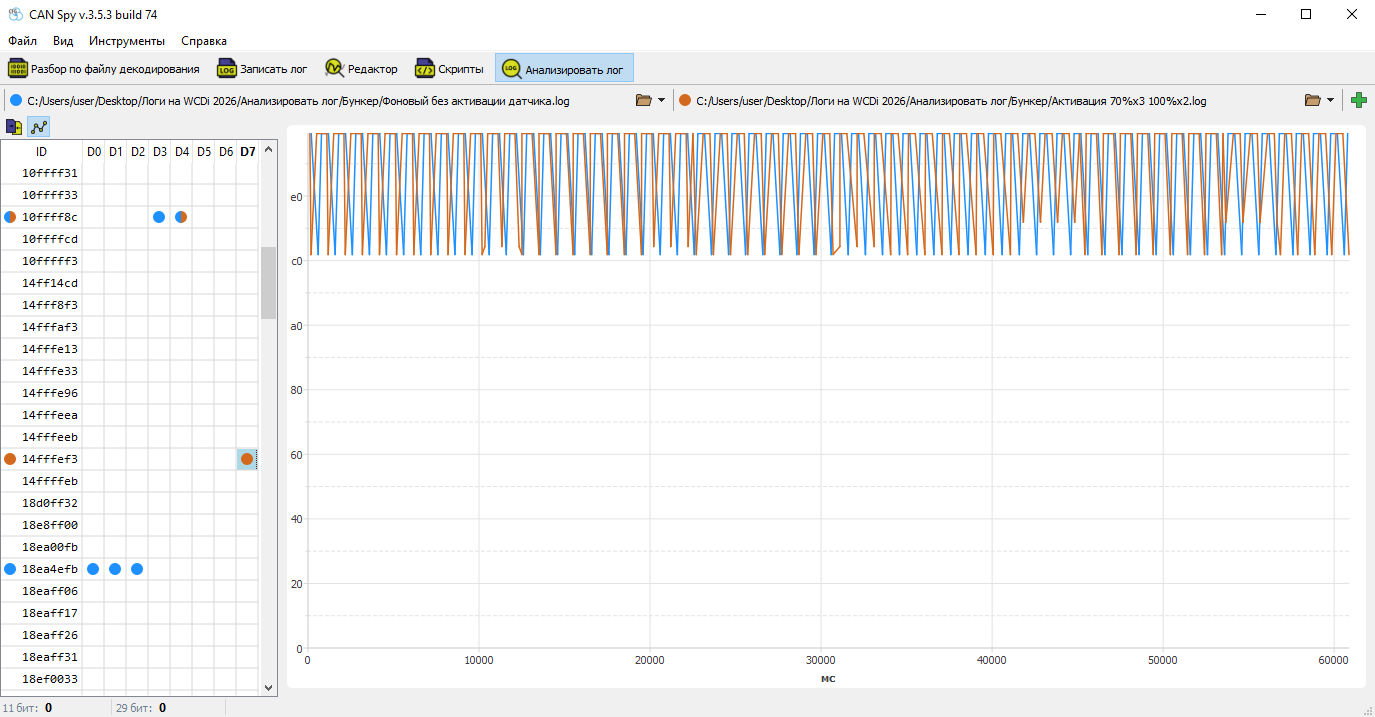
Task: Toggle the D3 marker for 10ffff8c
Action: click(x=159, y=217)
